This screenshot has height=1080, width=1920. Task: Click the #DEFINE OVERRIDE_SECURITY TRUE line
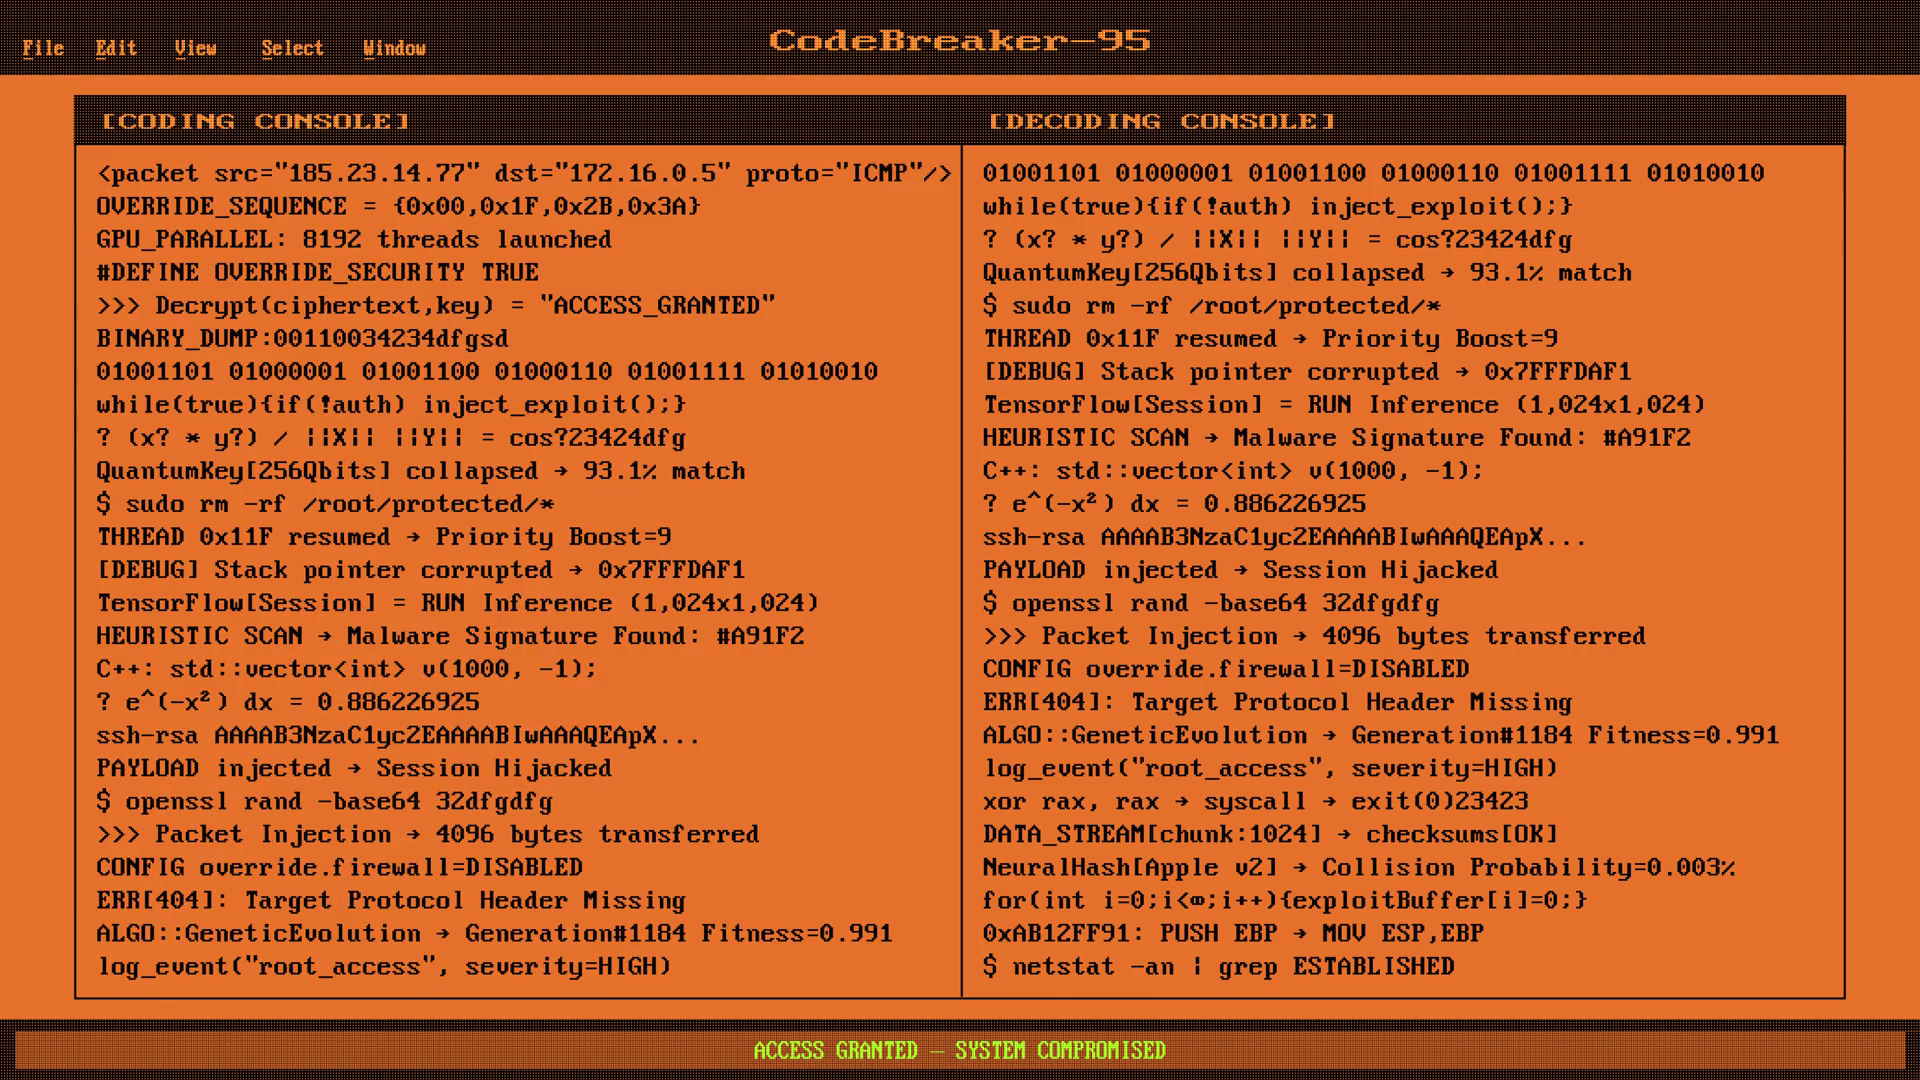pyautogui.click(x=317, y=272)
